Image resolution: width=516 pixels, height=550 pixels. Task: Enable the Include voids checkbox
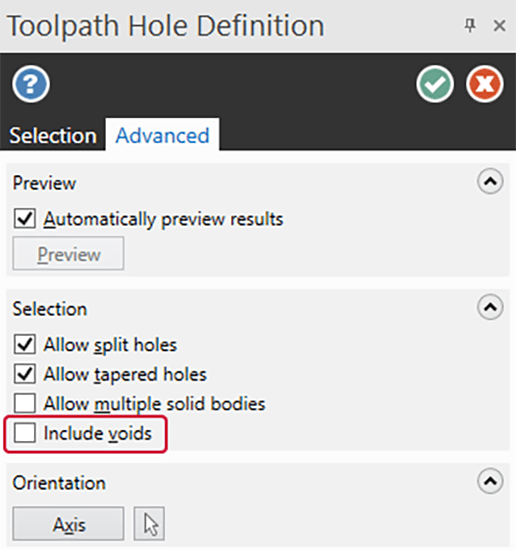(25, 432)
